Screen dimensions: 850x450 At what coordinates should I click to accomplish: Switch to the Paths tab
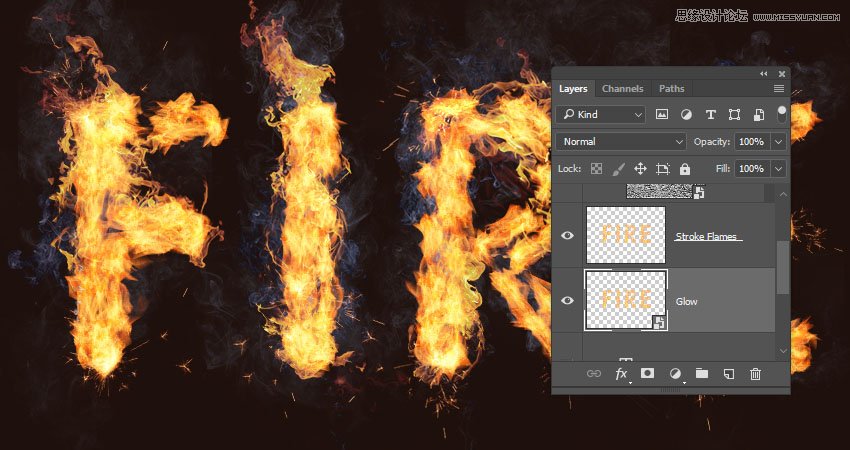(672, 89)
